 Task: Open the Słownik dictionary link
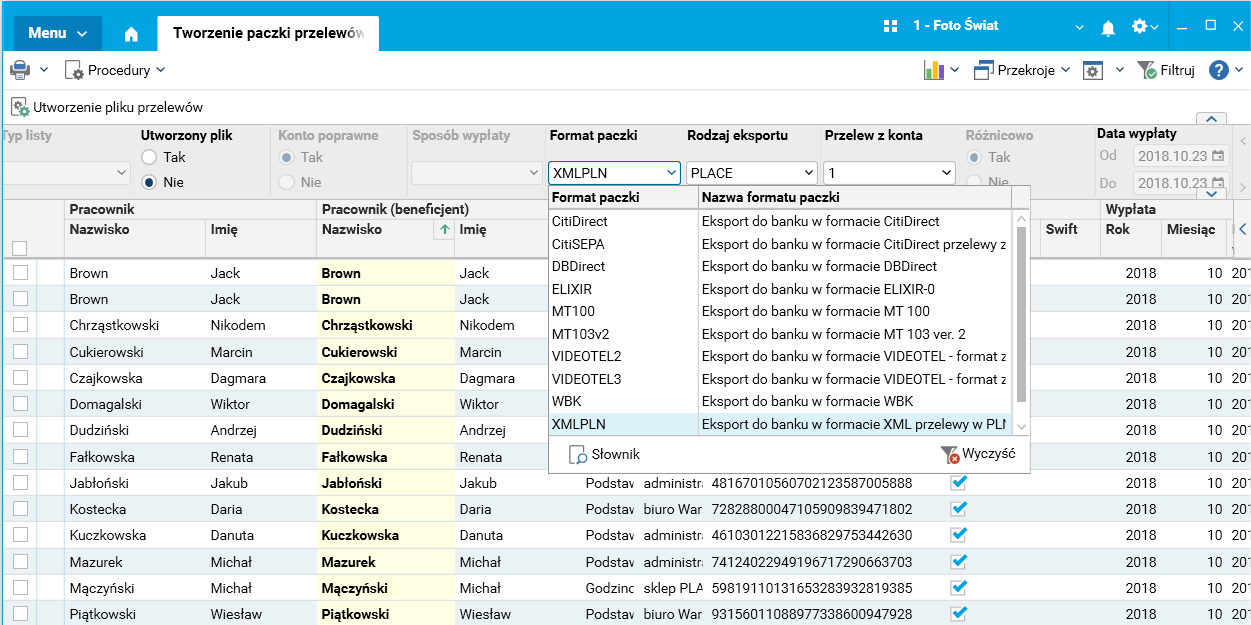605,454
